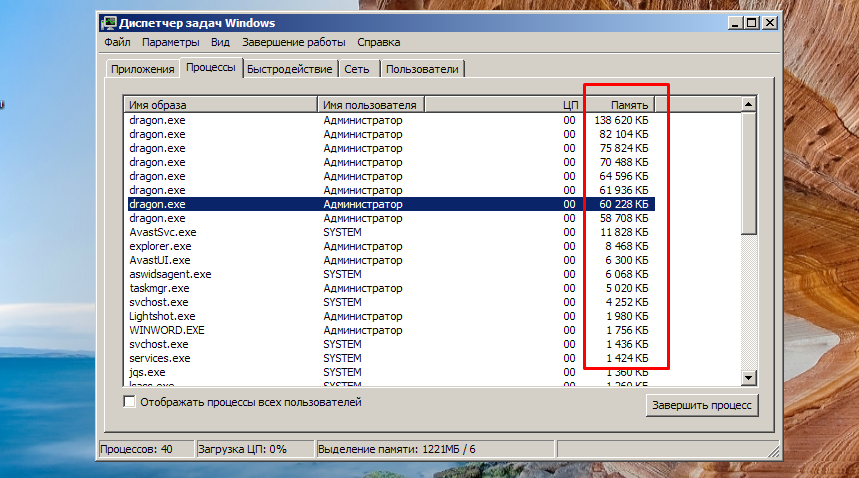Viewport: 859px width, 478px height.
Task: Sort by Имя образа column header
Action: (221, 105)
